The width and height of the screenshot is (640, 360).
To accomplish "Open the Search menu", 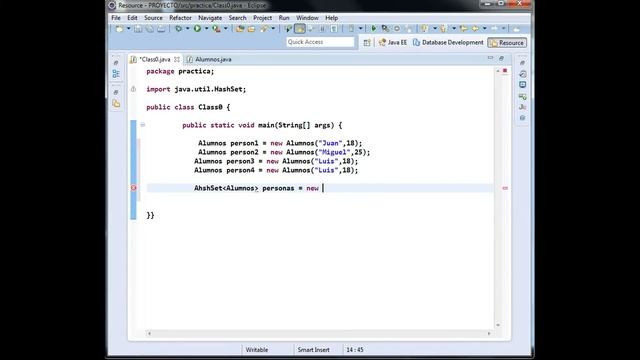I will pyautogui.click(x=238, y=18).
